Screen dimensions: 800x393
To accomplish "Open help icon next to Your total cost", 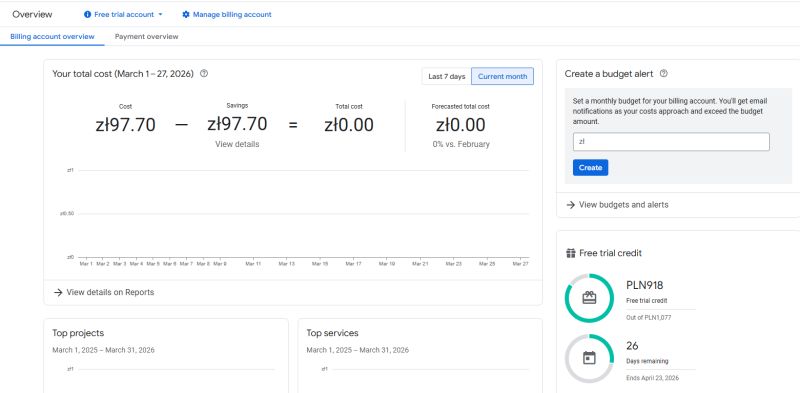I will pos(204,73).
